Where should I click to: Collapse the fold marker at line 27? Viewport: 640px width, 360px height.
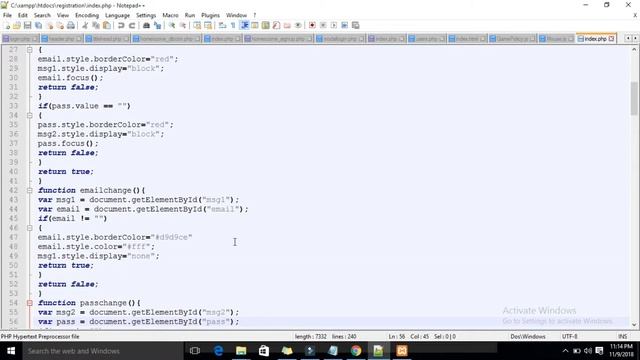coord(29,50)
